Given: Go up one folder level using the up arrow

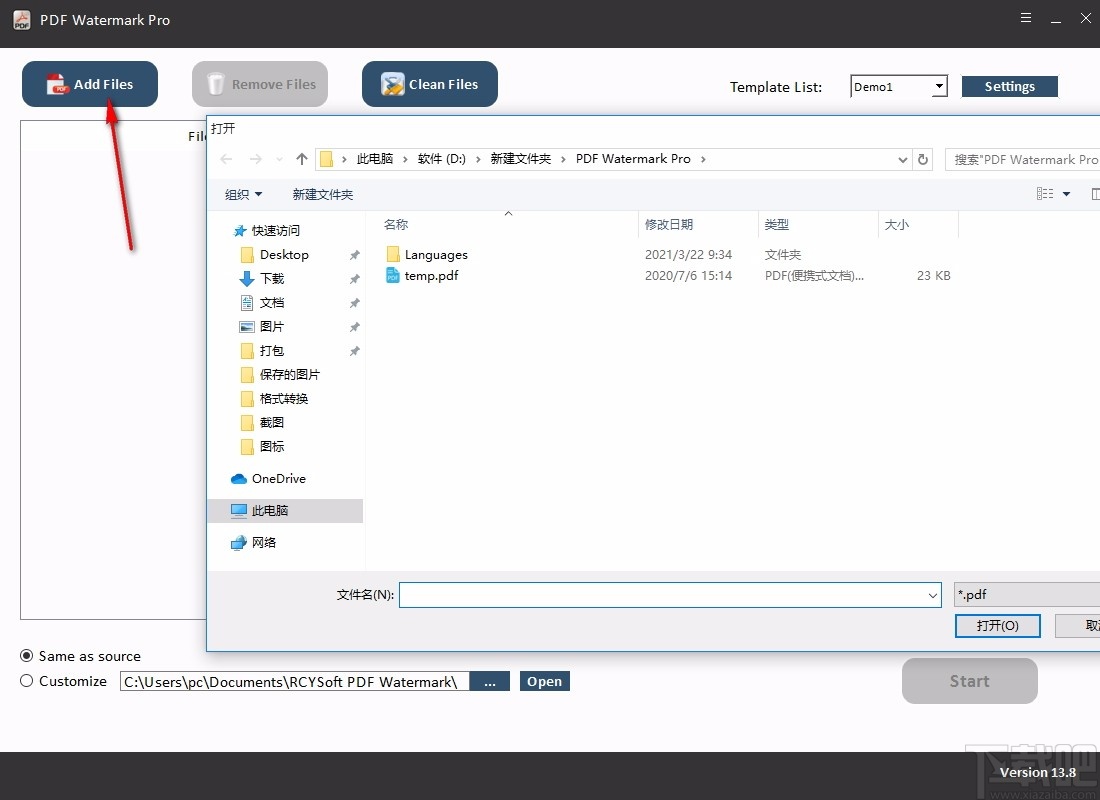Looking at the screenshot, I should click(x=301, y=159).
